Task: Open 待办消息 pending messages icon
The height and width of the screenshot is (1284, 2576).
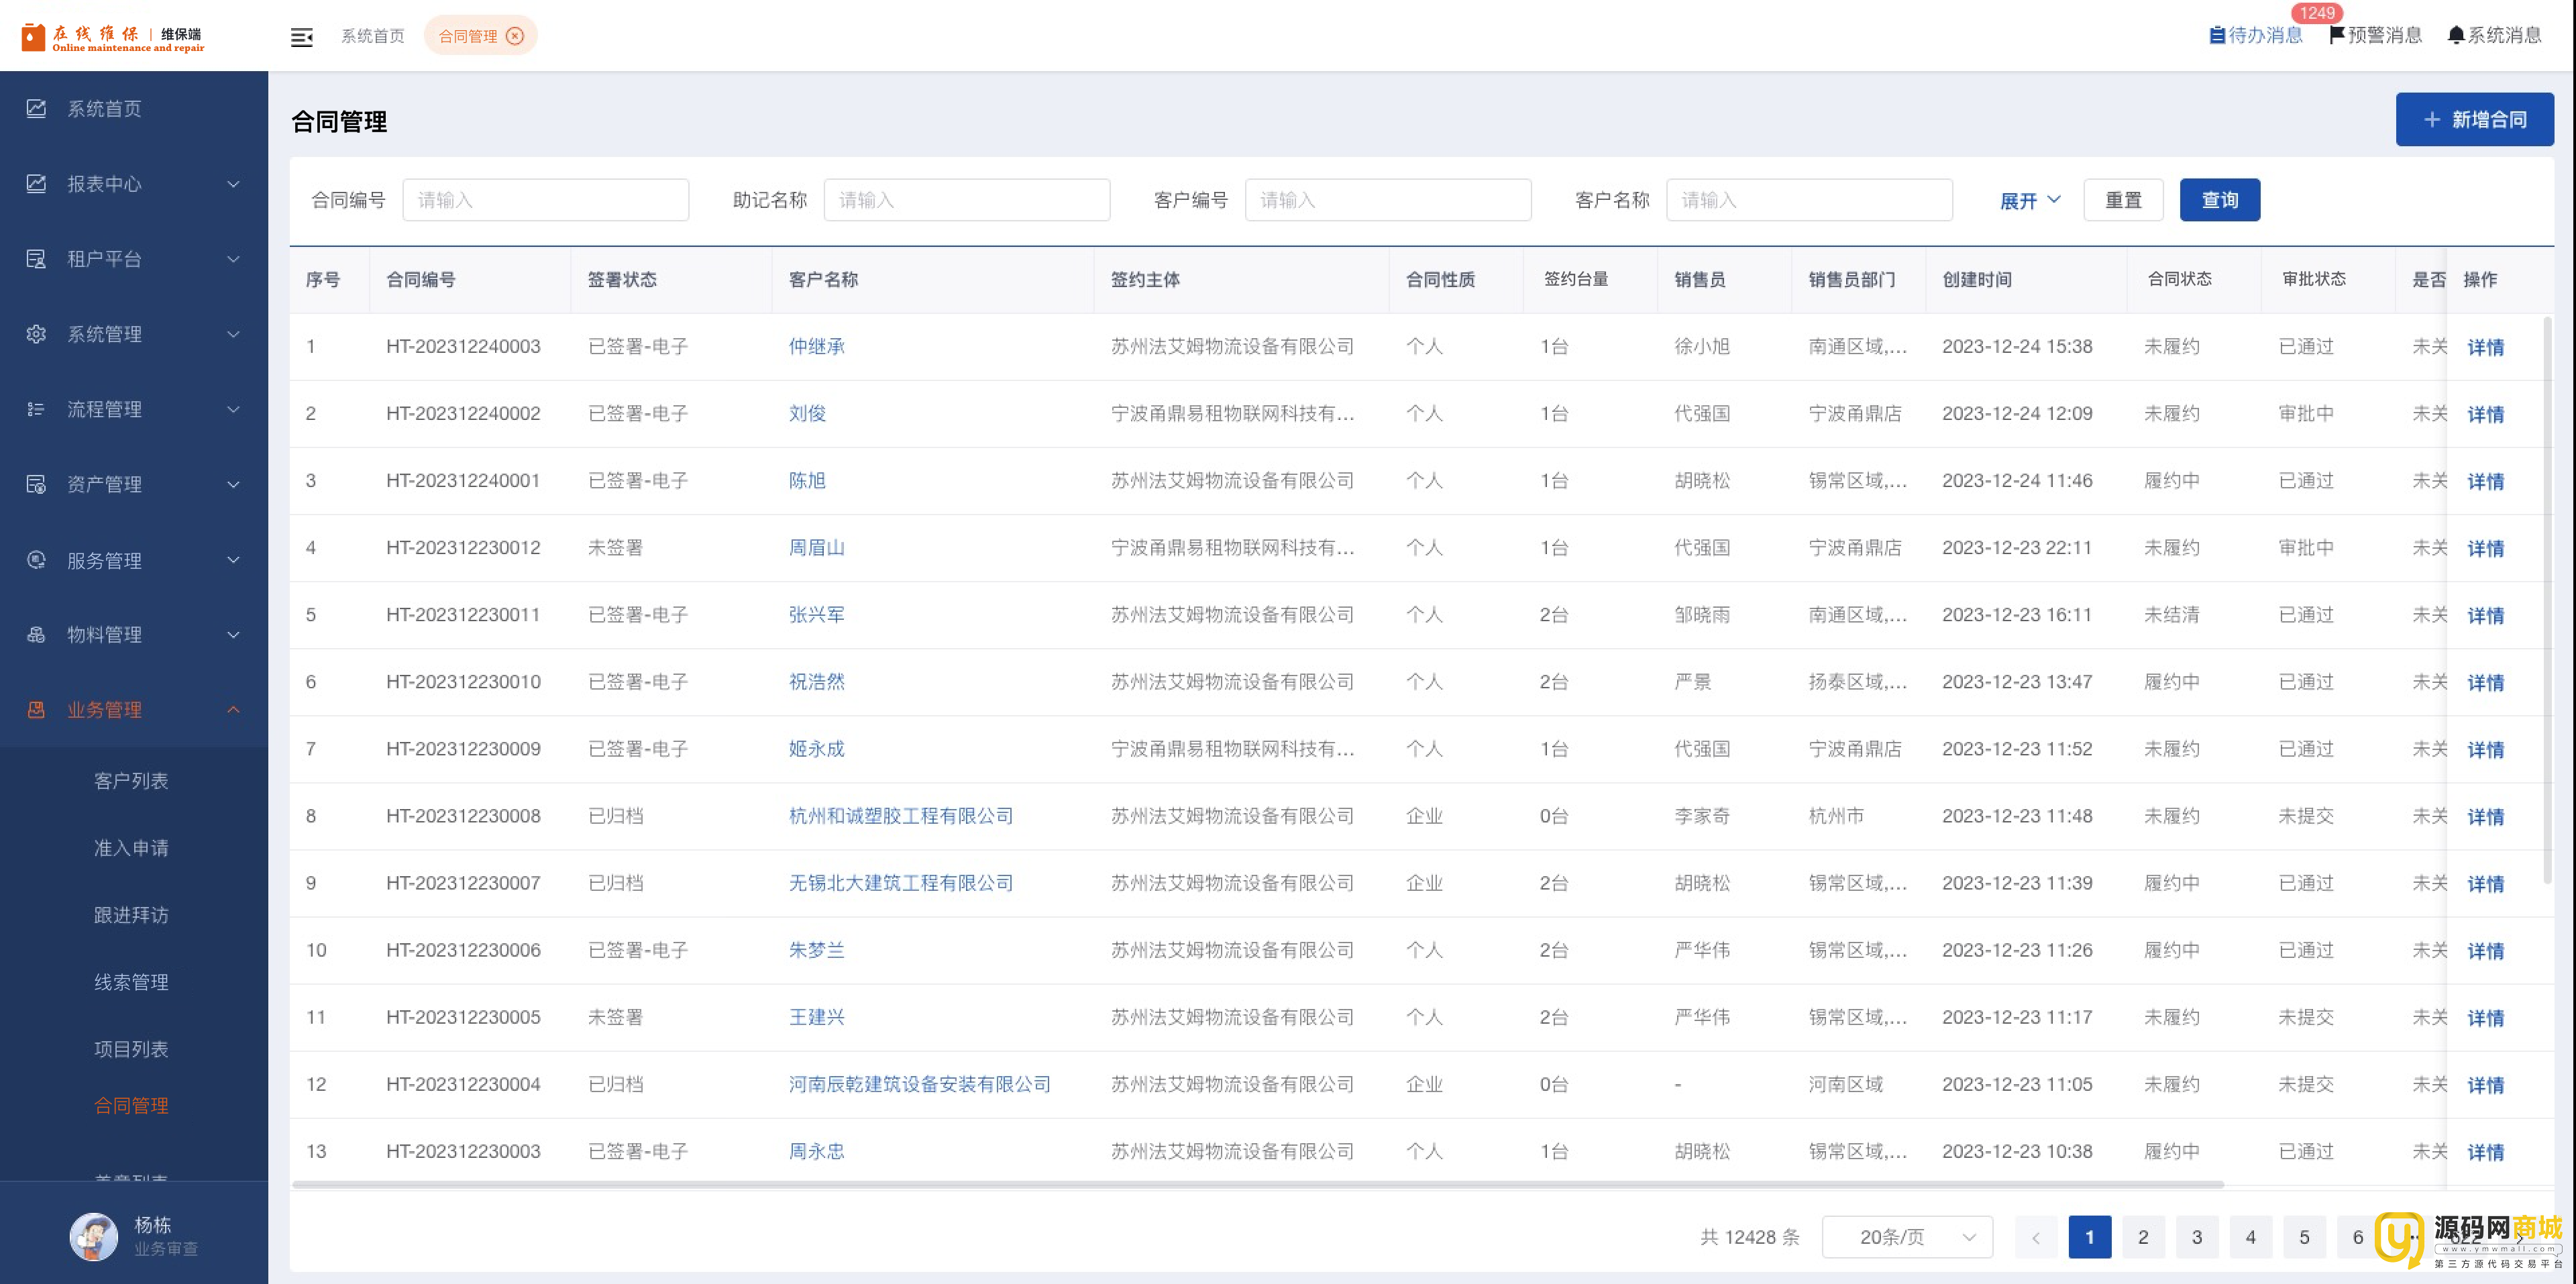Action: coord(2217,35)
